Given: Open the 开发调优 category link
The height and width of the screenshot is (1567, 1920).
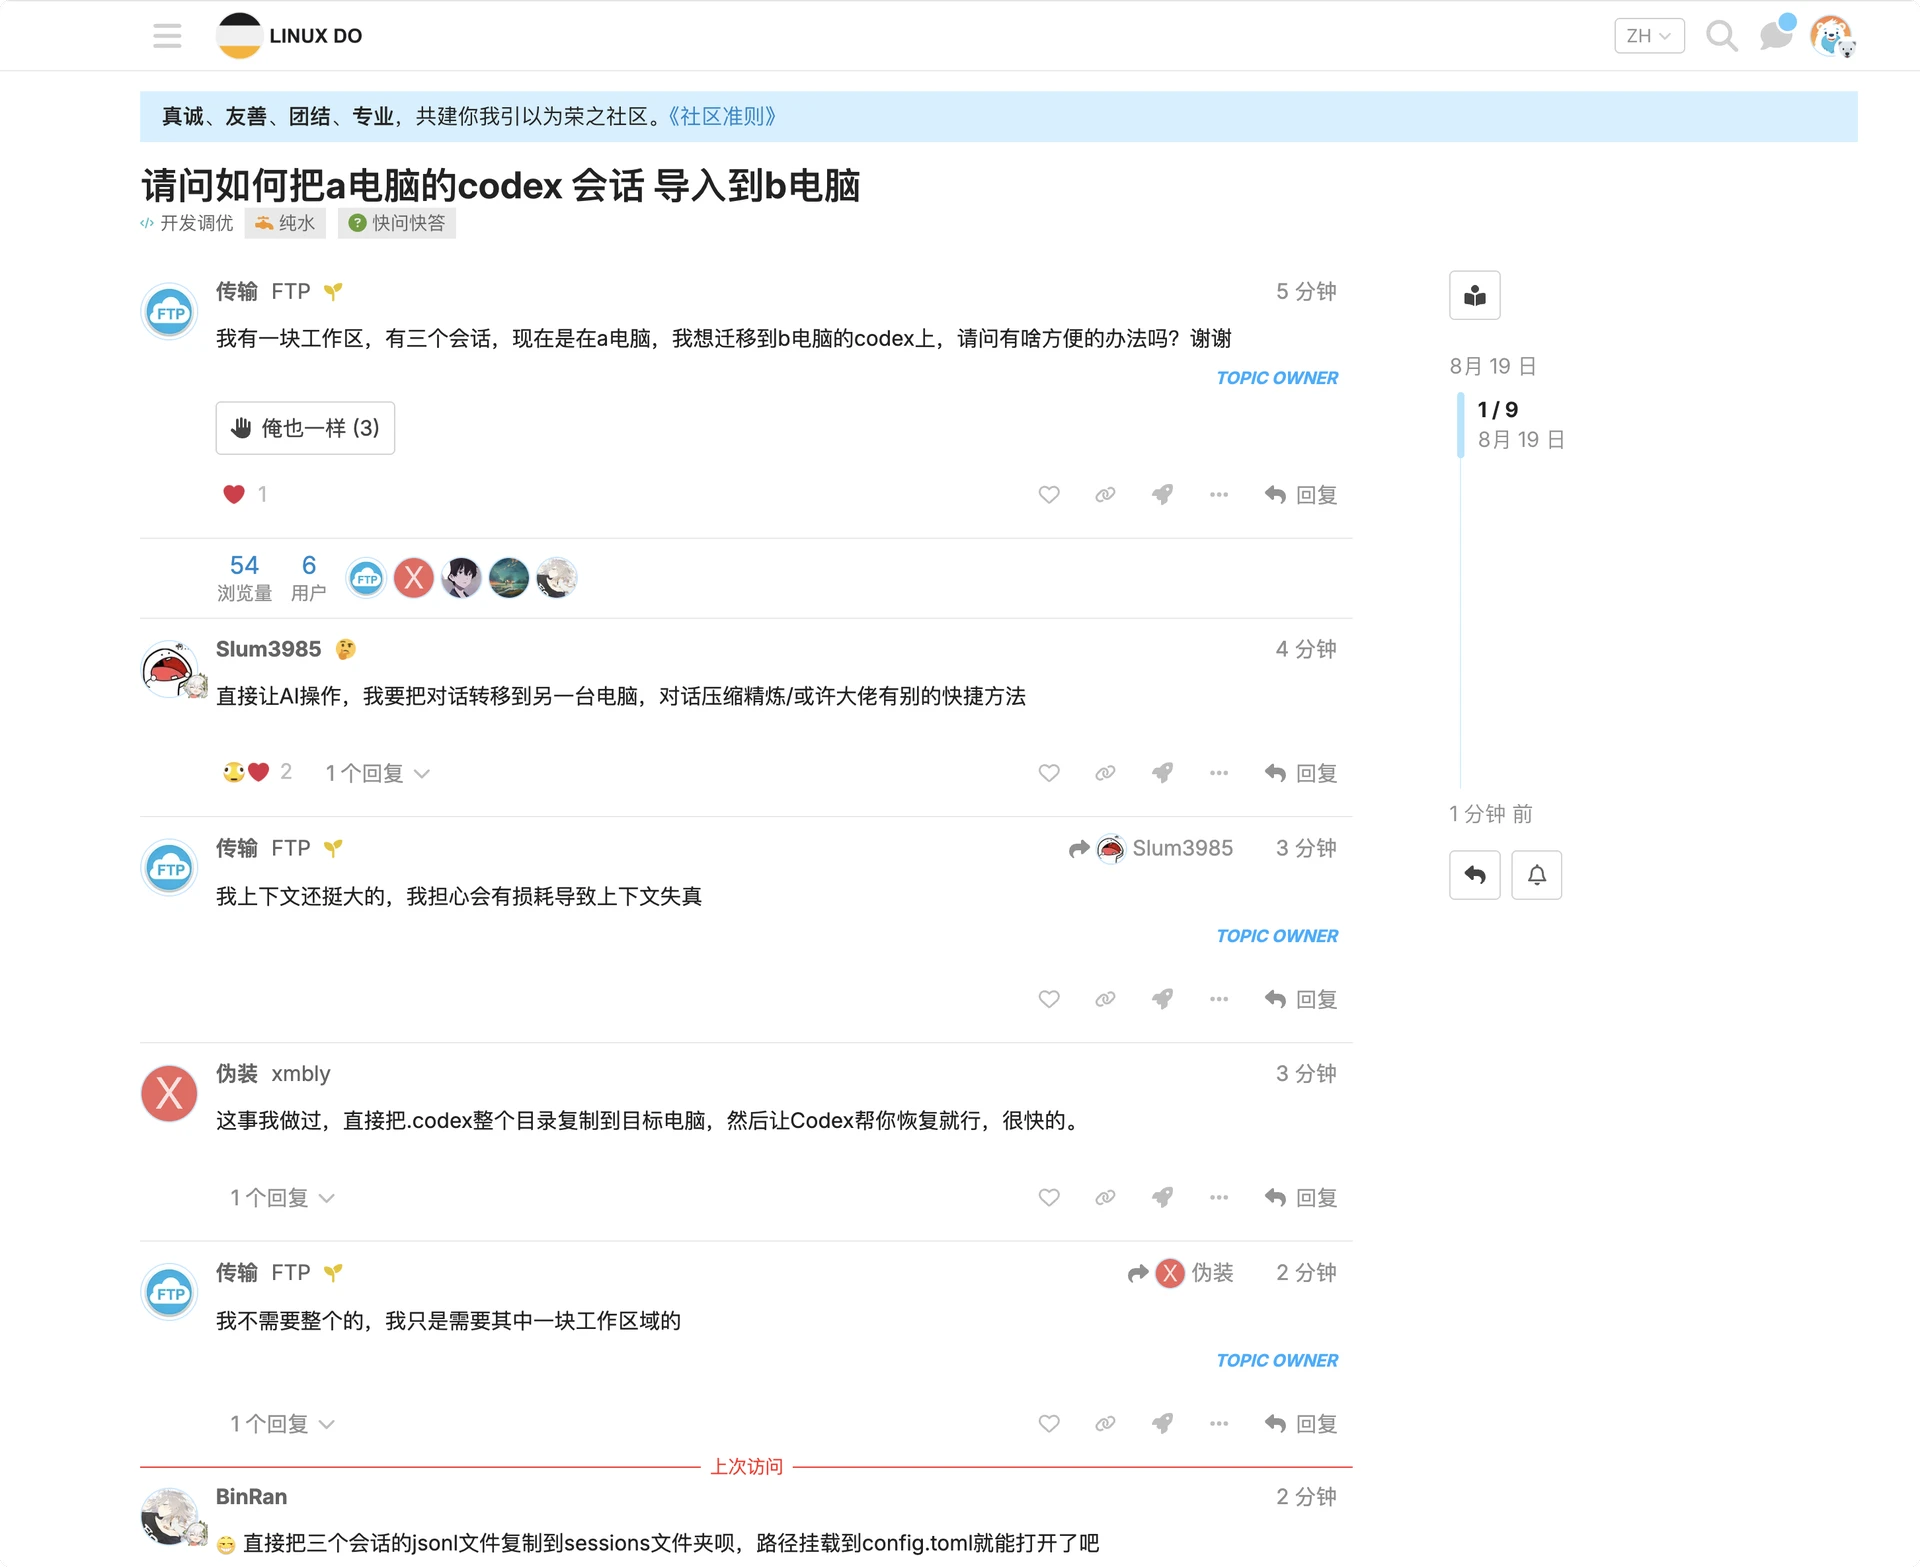Looking at the screenshot, I should point(187,223).
